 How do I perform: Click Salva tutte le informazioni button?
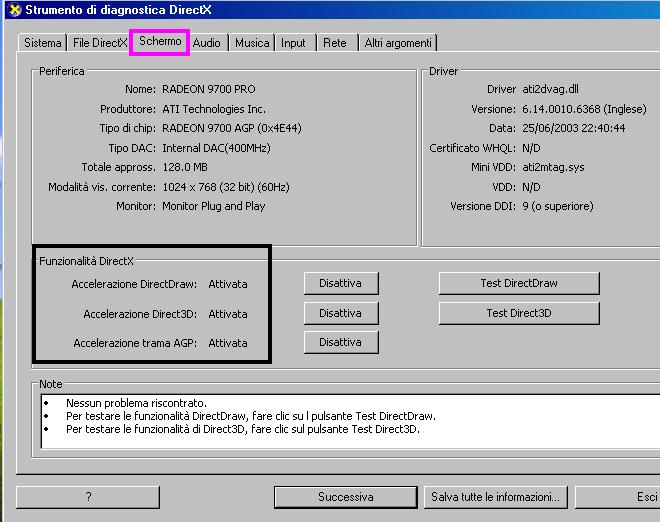coord(496,497)
